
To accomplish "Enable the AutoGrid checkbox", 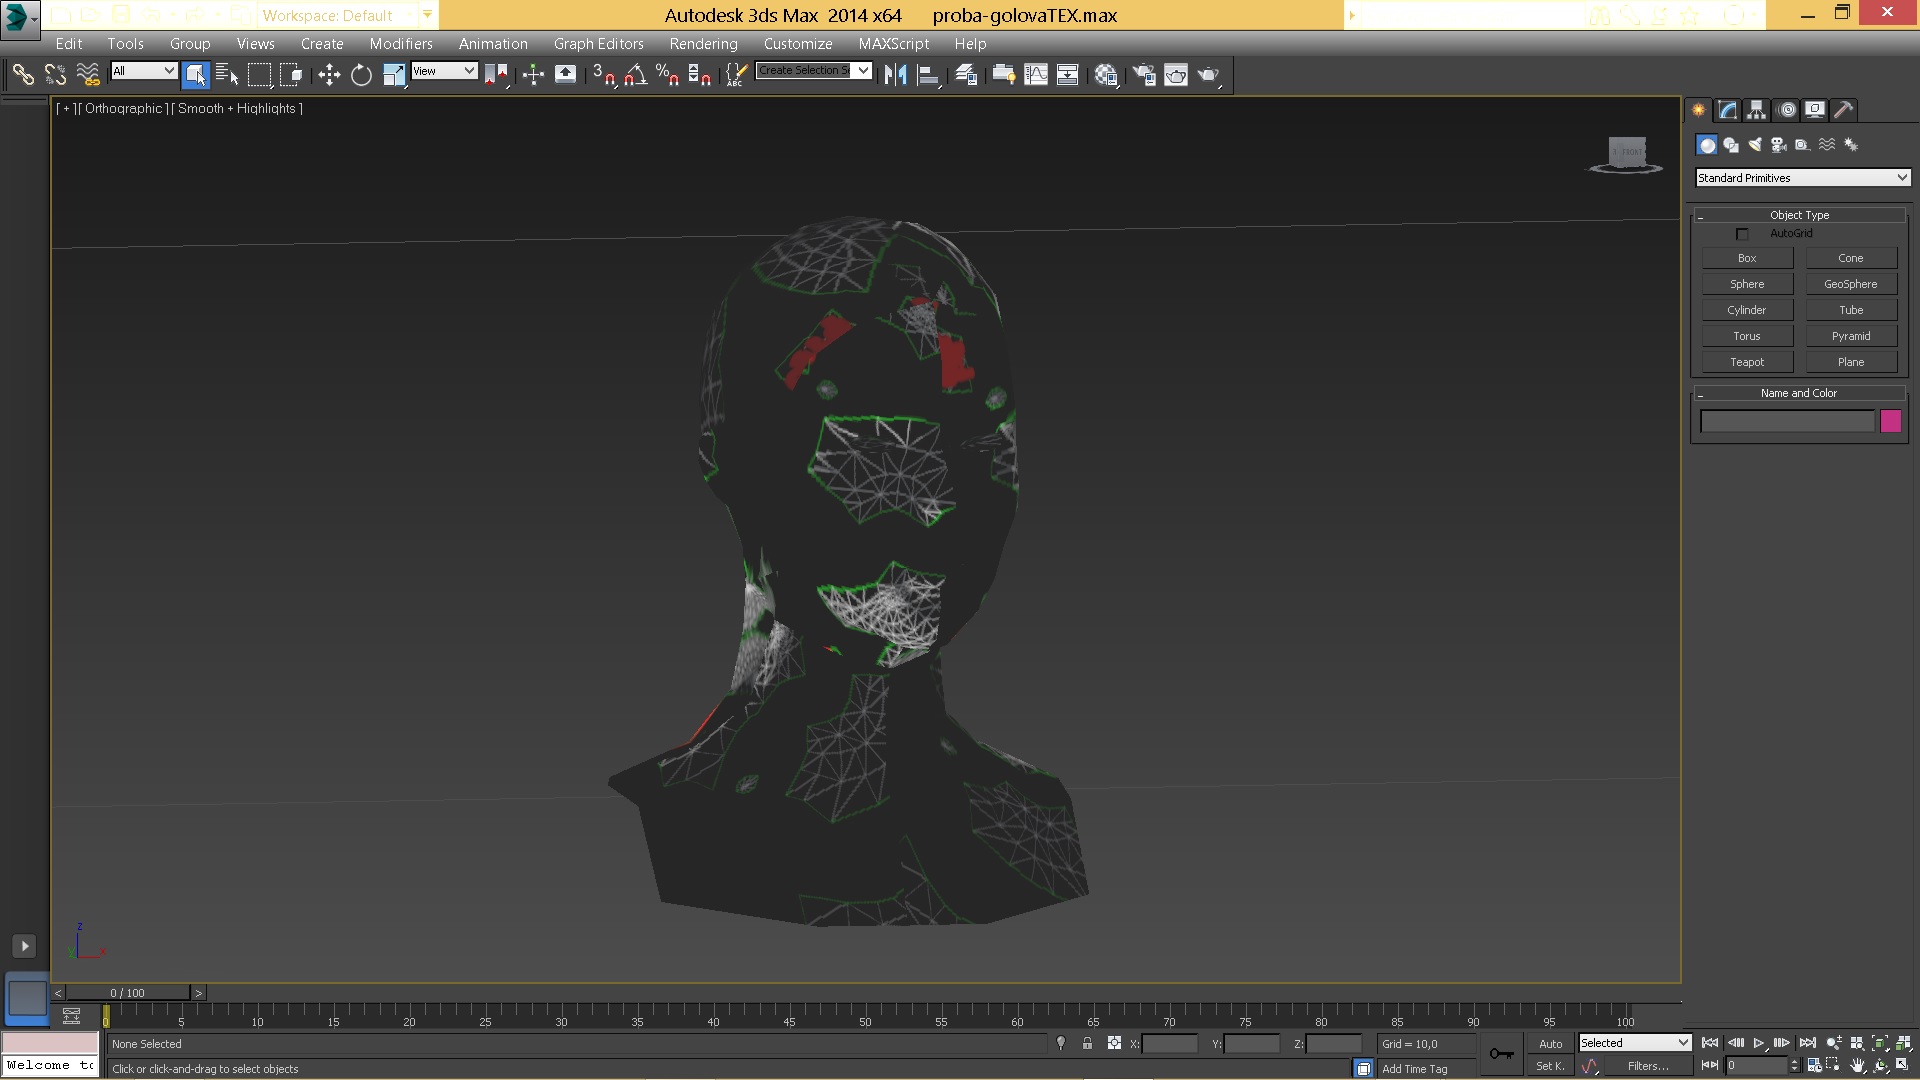I will click(x=1742, y=234).
